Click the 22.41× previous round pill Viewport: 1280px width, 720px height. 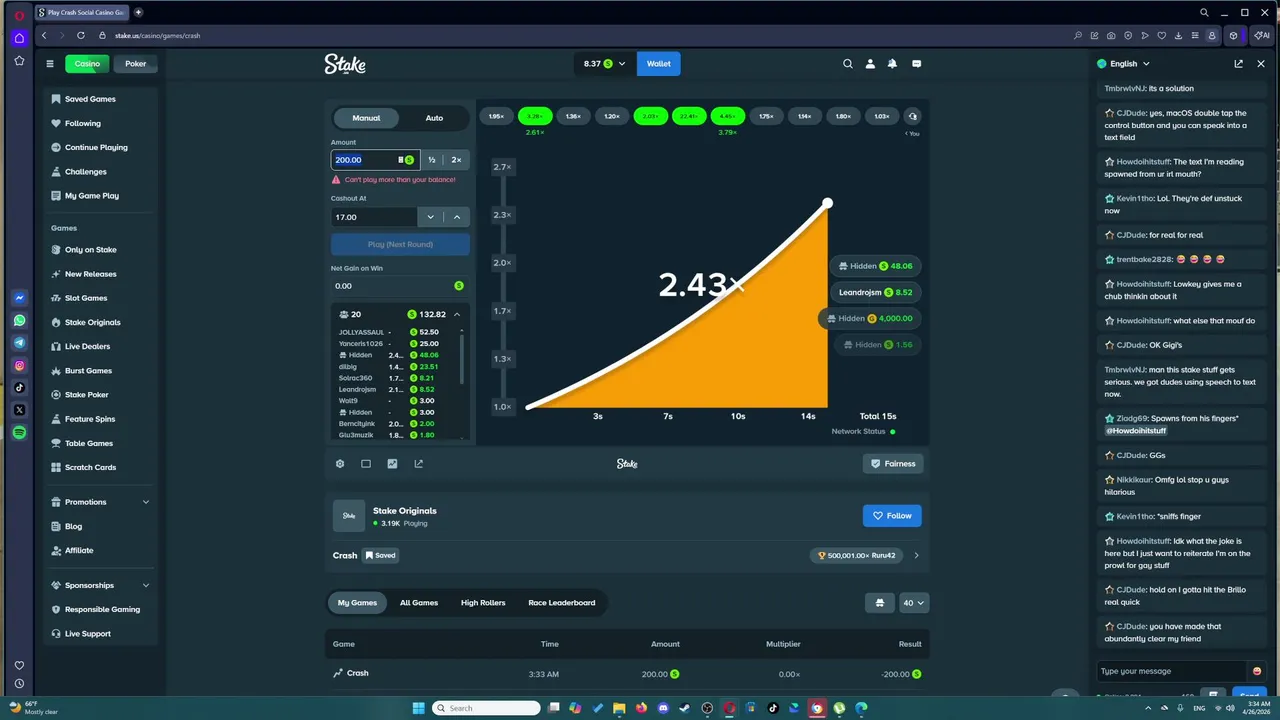689,116
